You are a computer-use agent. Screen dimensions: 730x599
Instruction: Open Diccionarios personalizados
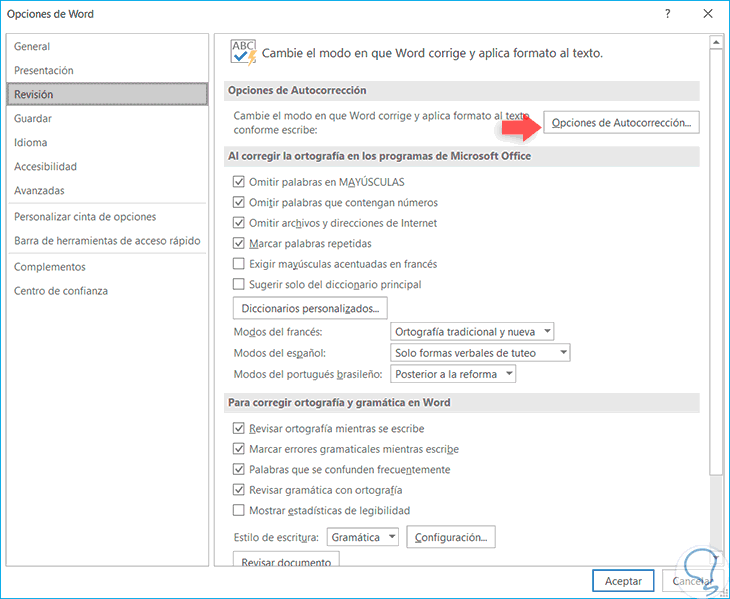[x=310, y=308]
